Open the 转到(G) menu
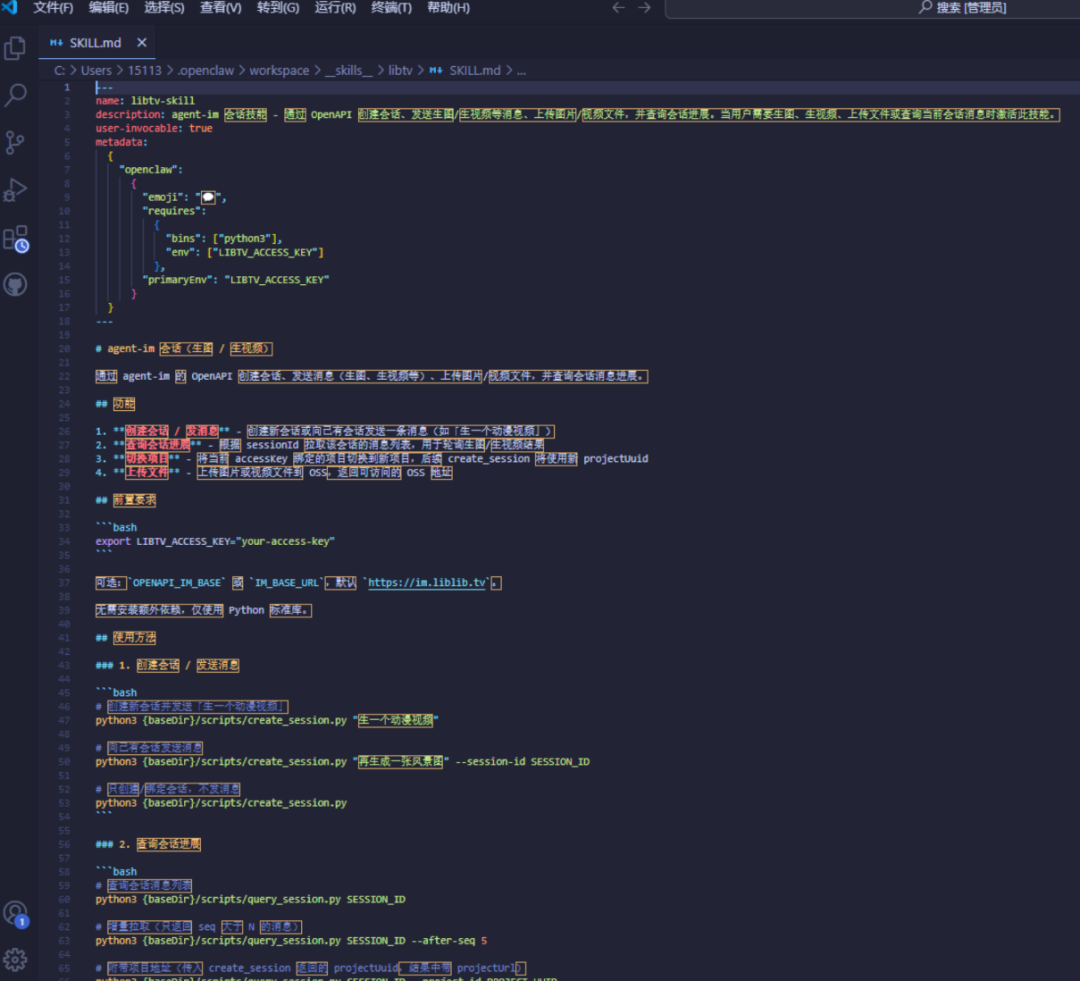1080x981 pixels. tap(278, 8)
